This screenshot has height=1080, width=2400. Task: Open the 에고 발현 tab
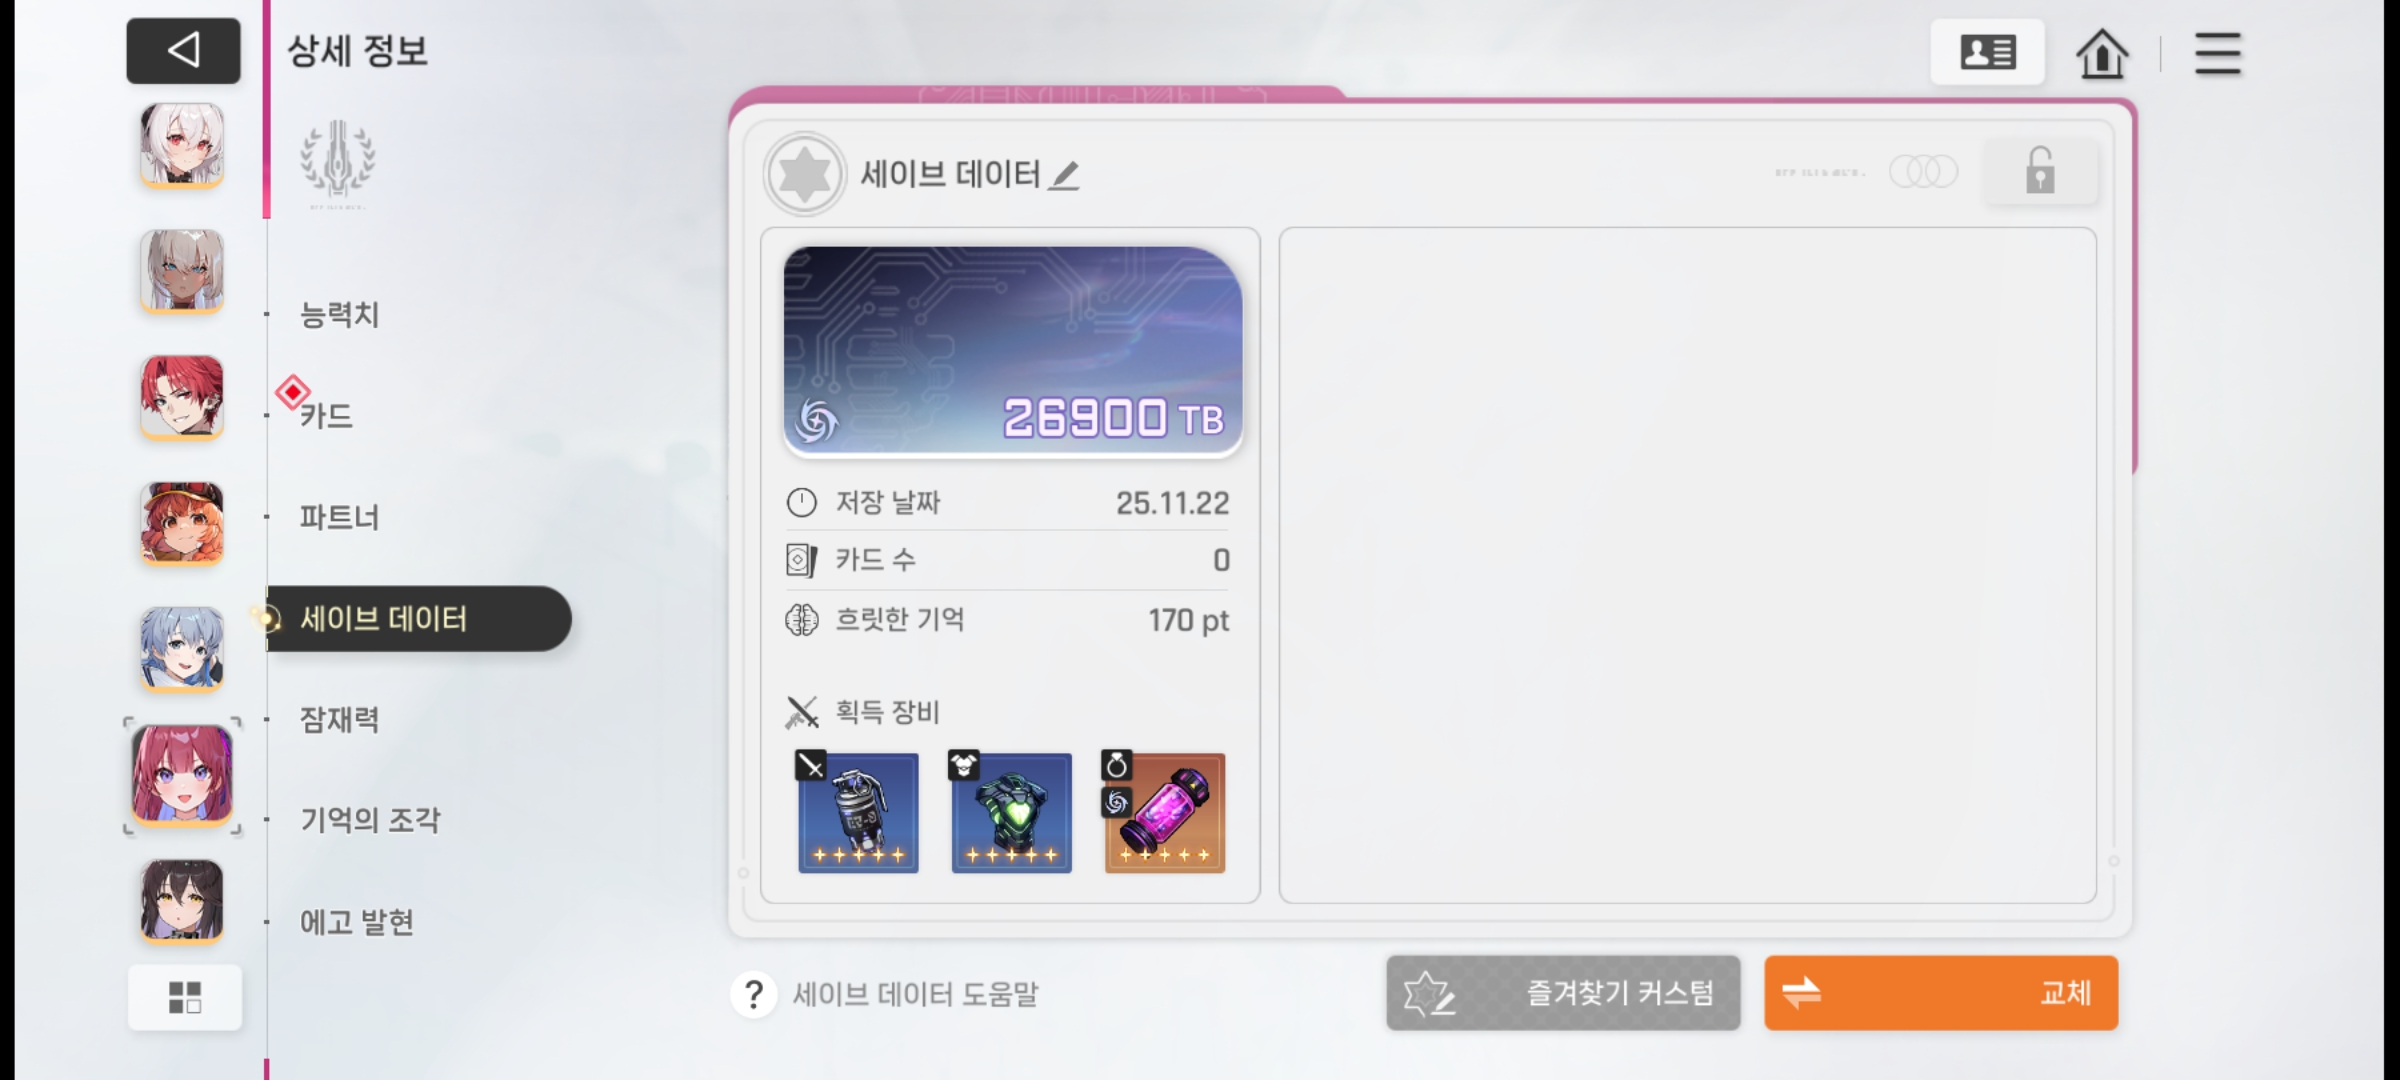(x=357, y=921)
